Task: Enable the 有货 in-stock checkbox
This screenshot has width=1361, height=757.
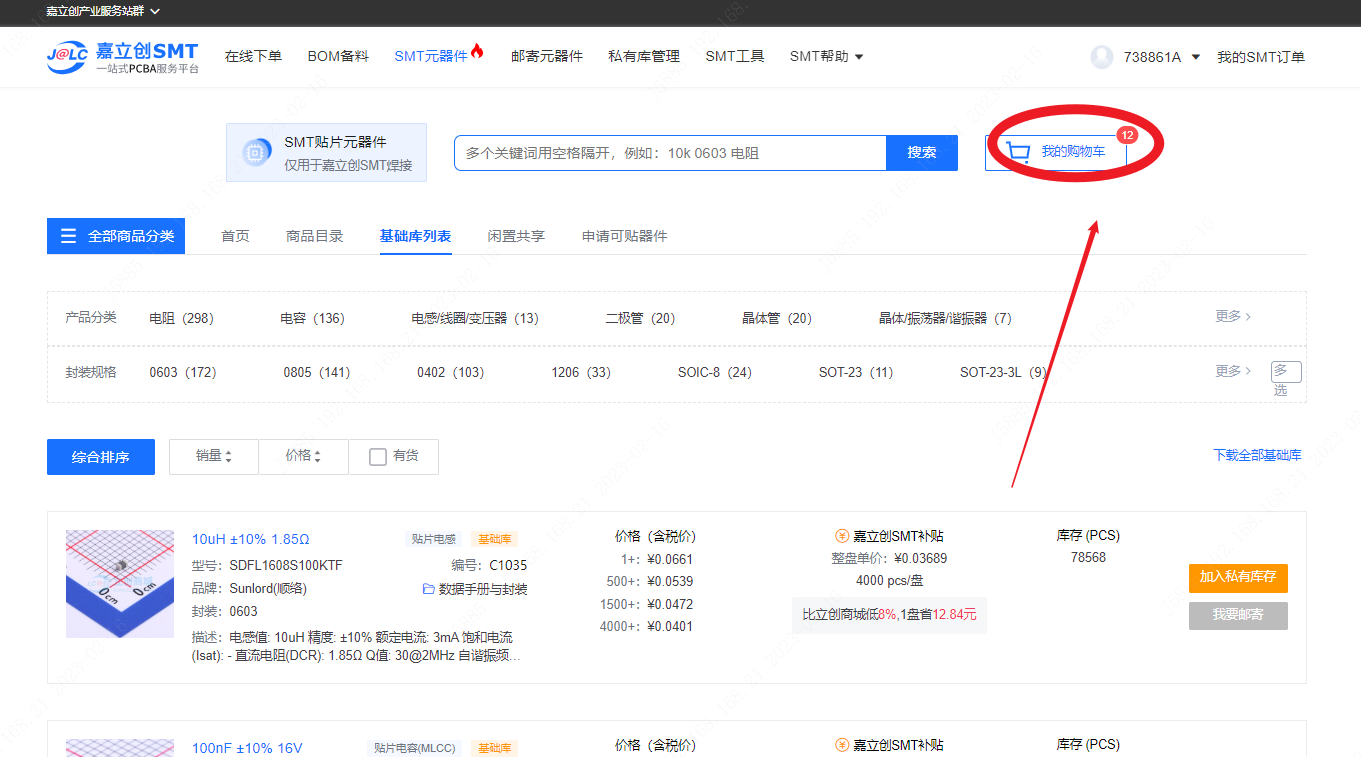Action: tap(378, 457)
